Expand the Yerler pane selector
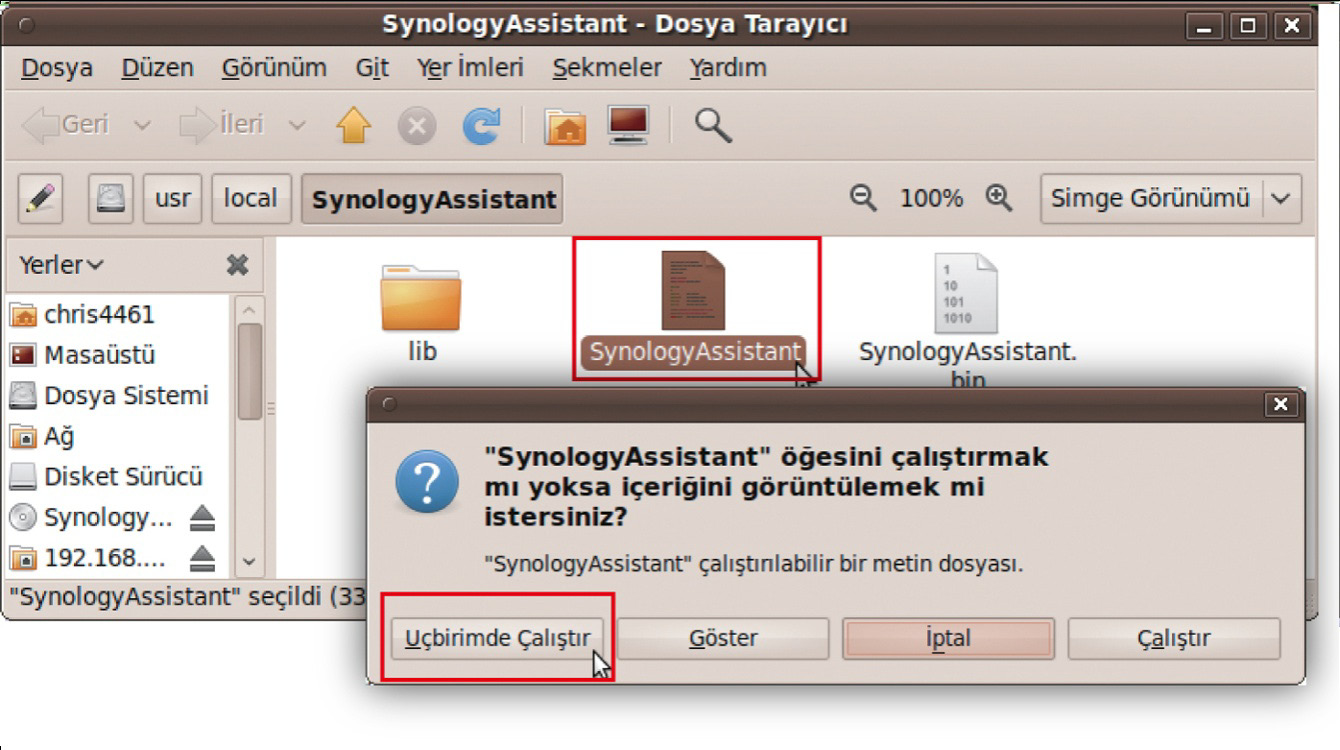1340x750 pixels. [x=61, y=265]
